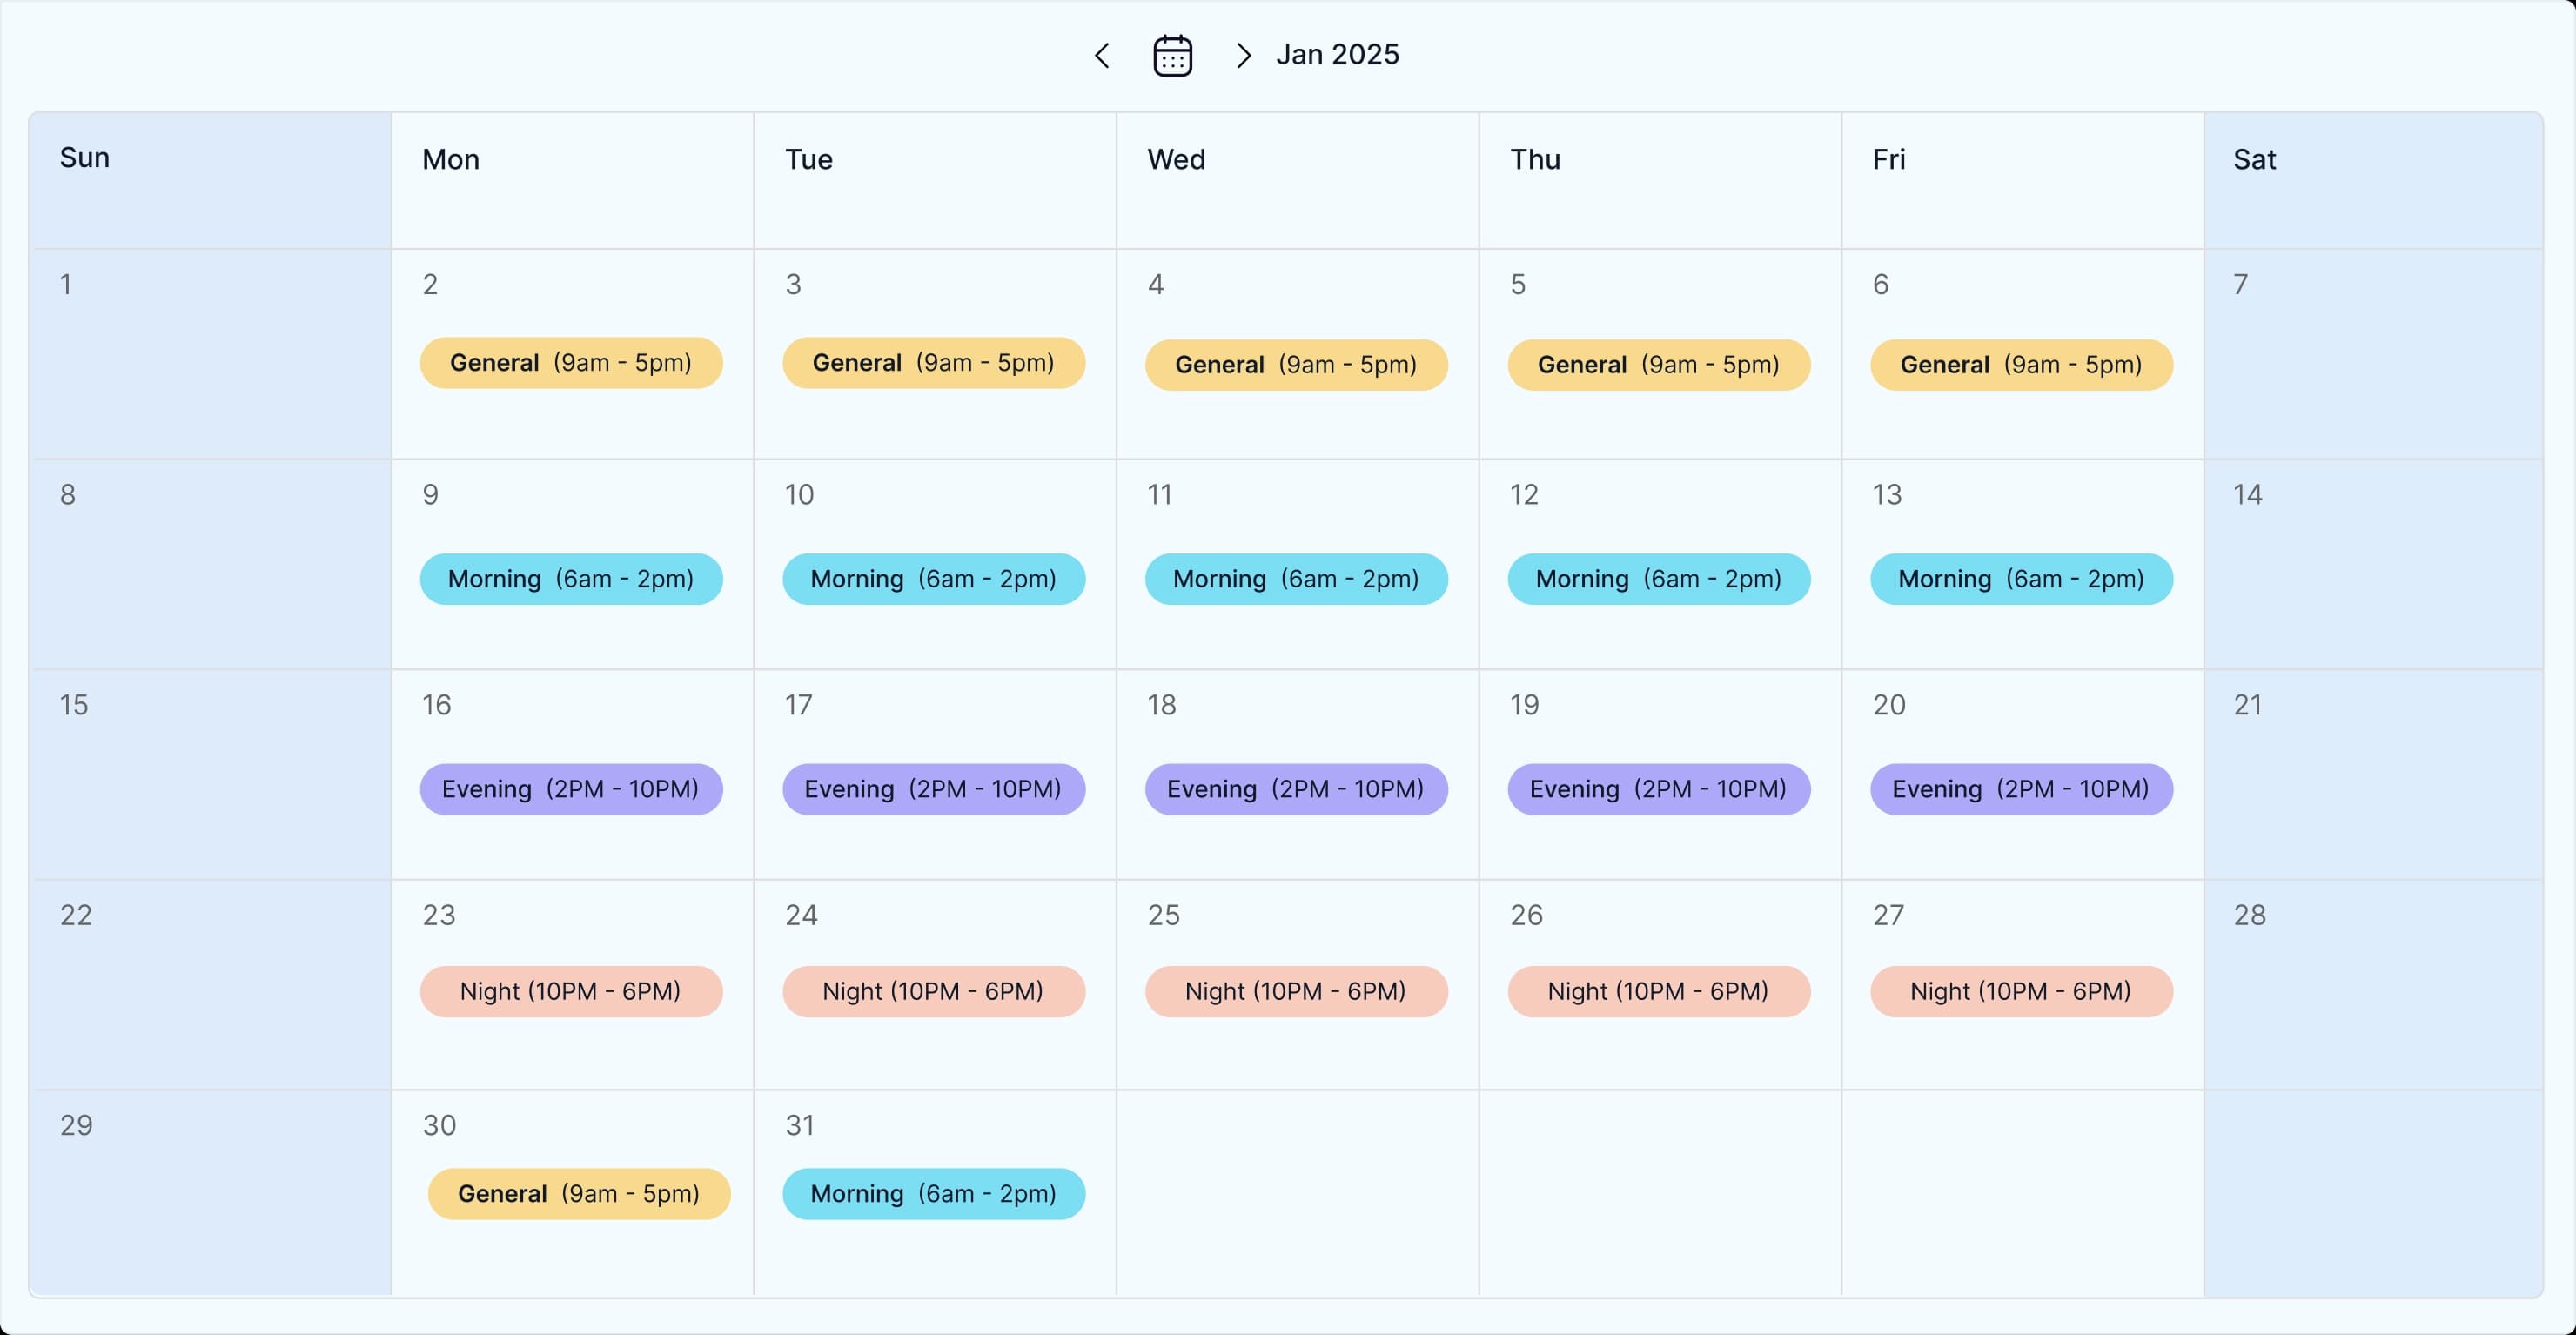
Task: Click the Sun column header
Action: click(210, 180)
